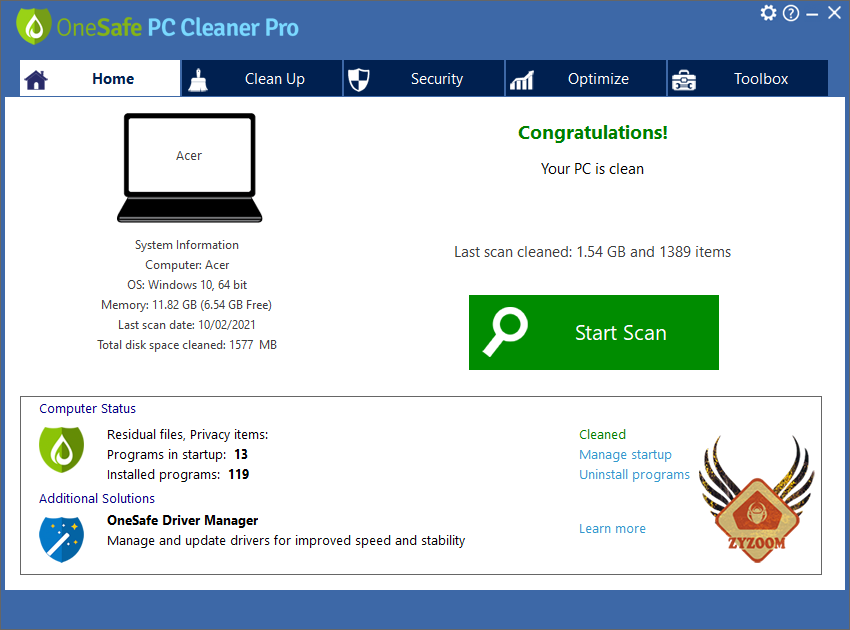Click 'Total disk space cleaned: 1577 MB'
The width and height of the screenshot is (850, 630).
(187, 345)
